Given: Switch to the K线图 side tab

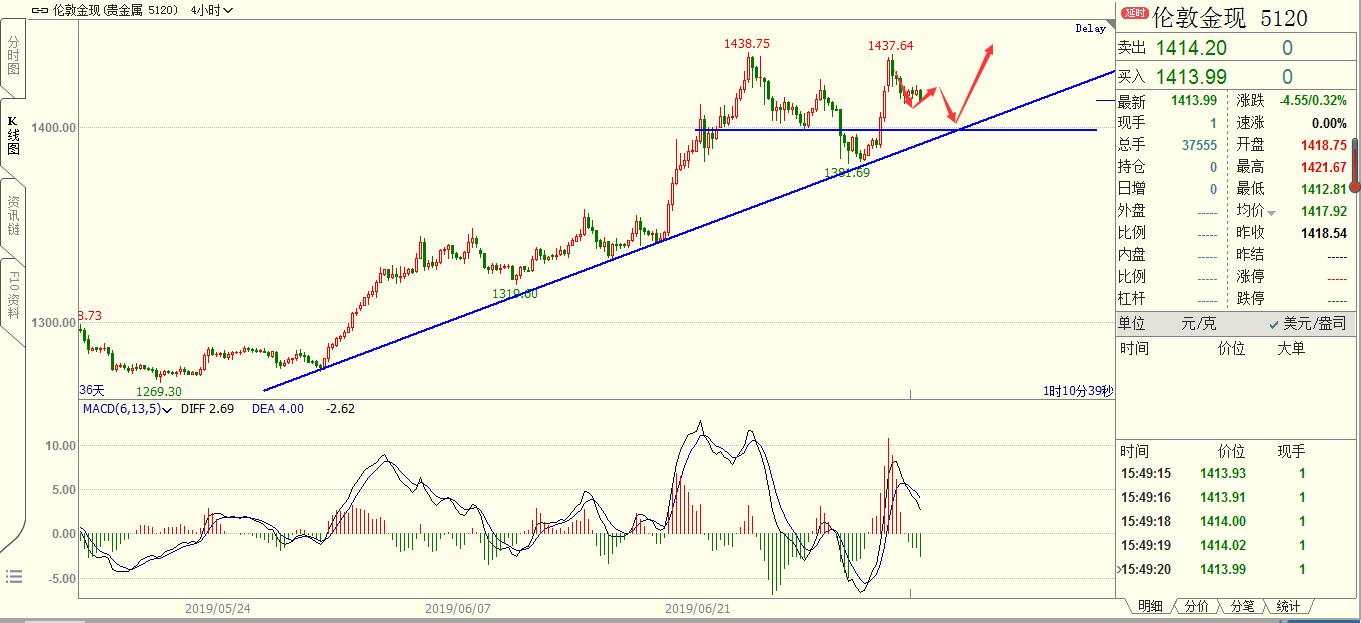Looking at the screenshot, I should coord(13,135).
